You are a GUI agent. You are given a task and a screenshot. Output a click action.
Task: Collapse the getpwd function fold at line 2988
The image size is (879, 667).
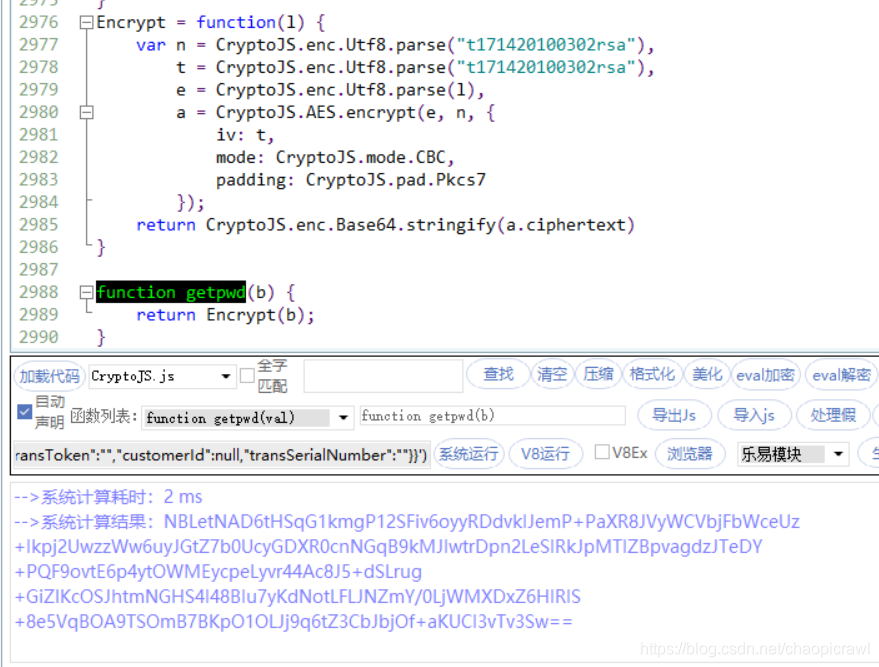pos(86,292)
